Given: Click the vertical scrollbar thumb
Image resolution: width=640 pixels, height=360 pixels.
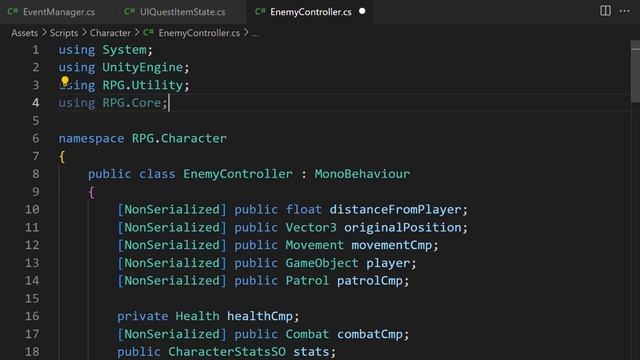Looking at the screenshot, I should tap(635, 71).
